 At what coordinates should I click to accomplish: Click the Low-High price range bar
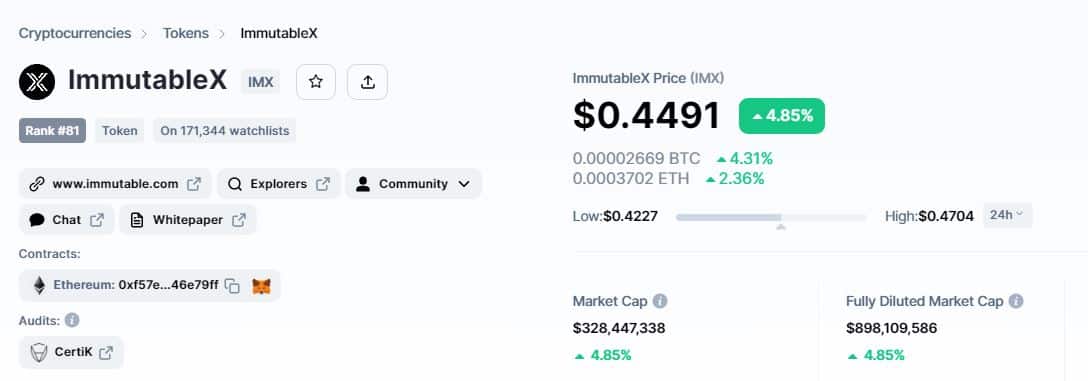(771, 217)
